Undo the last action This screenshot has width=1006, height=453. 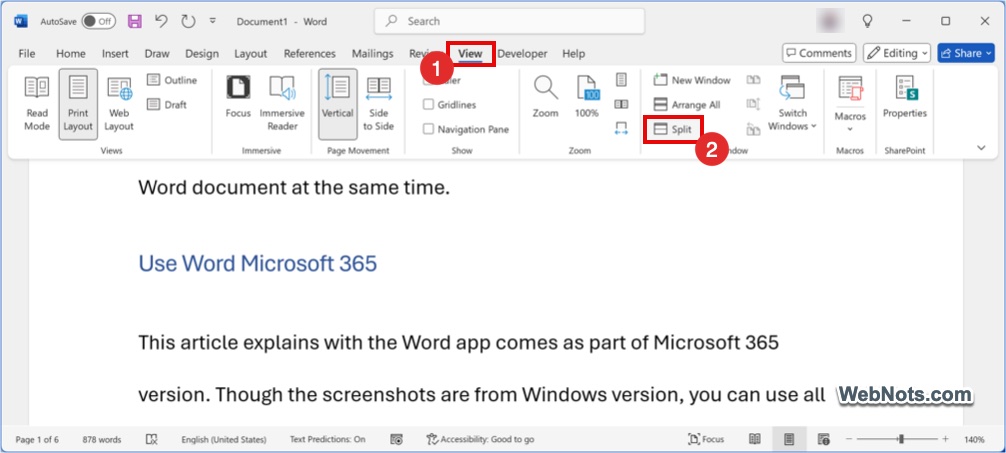tap(162, 21)
